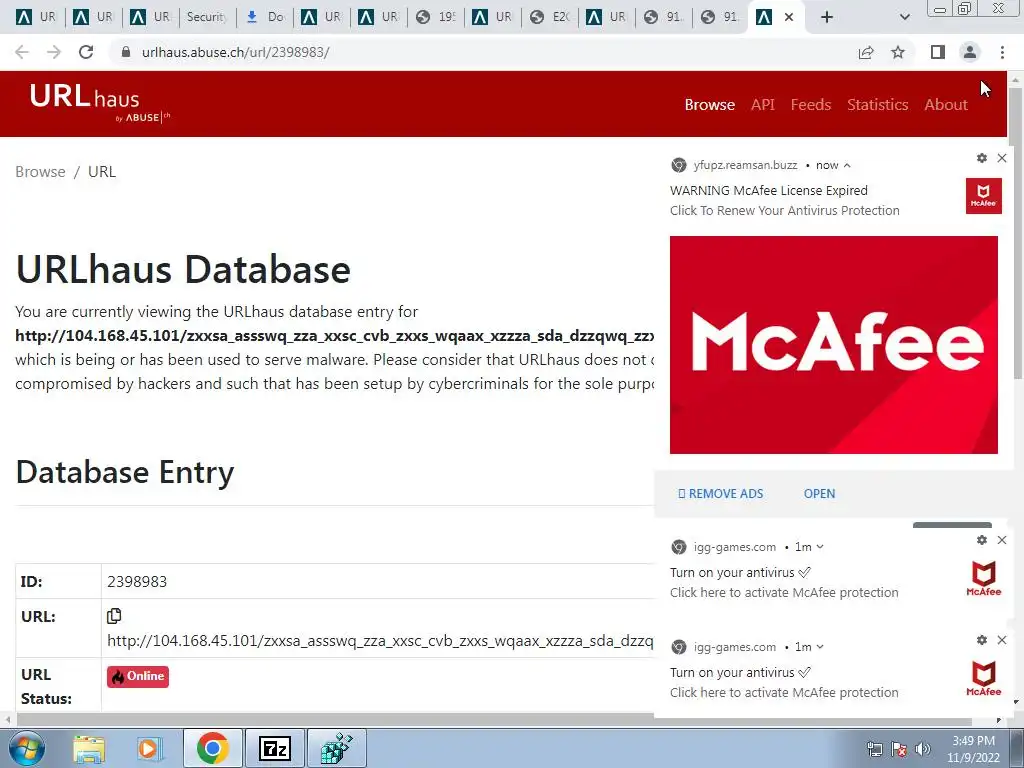Open the blue cubes app in taskbar

click(x=337, y=748)
